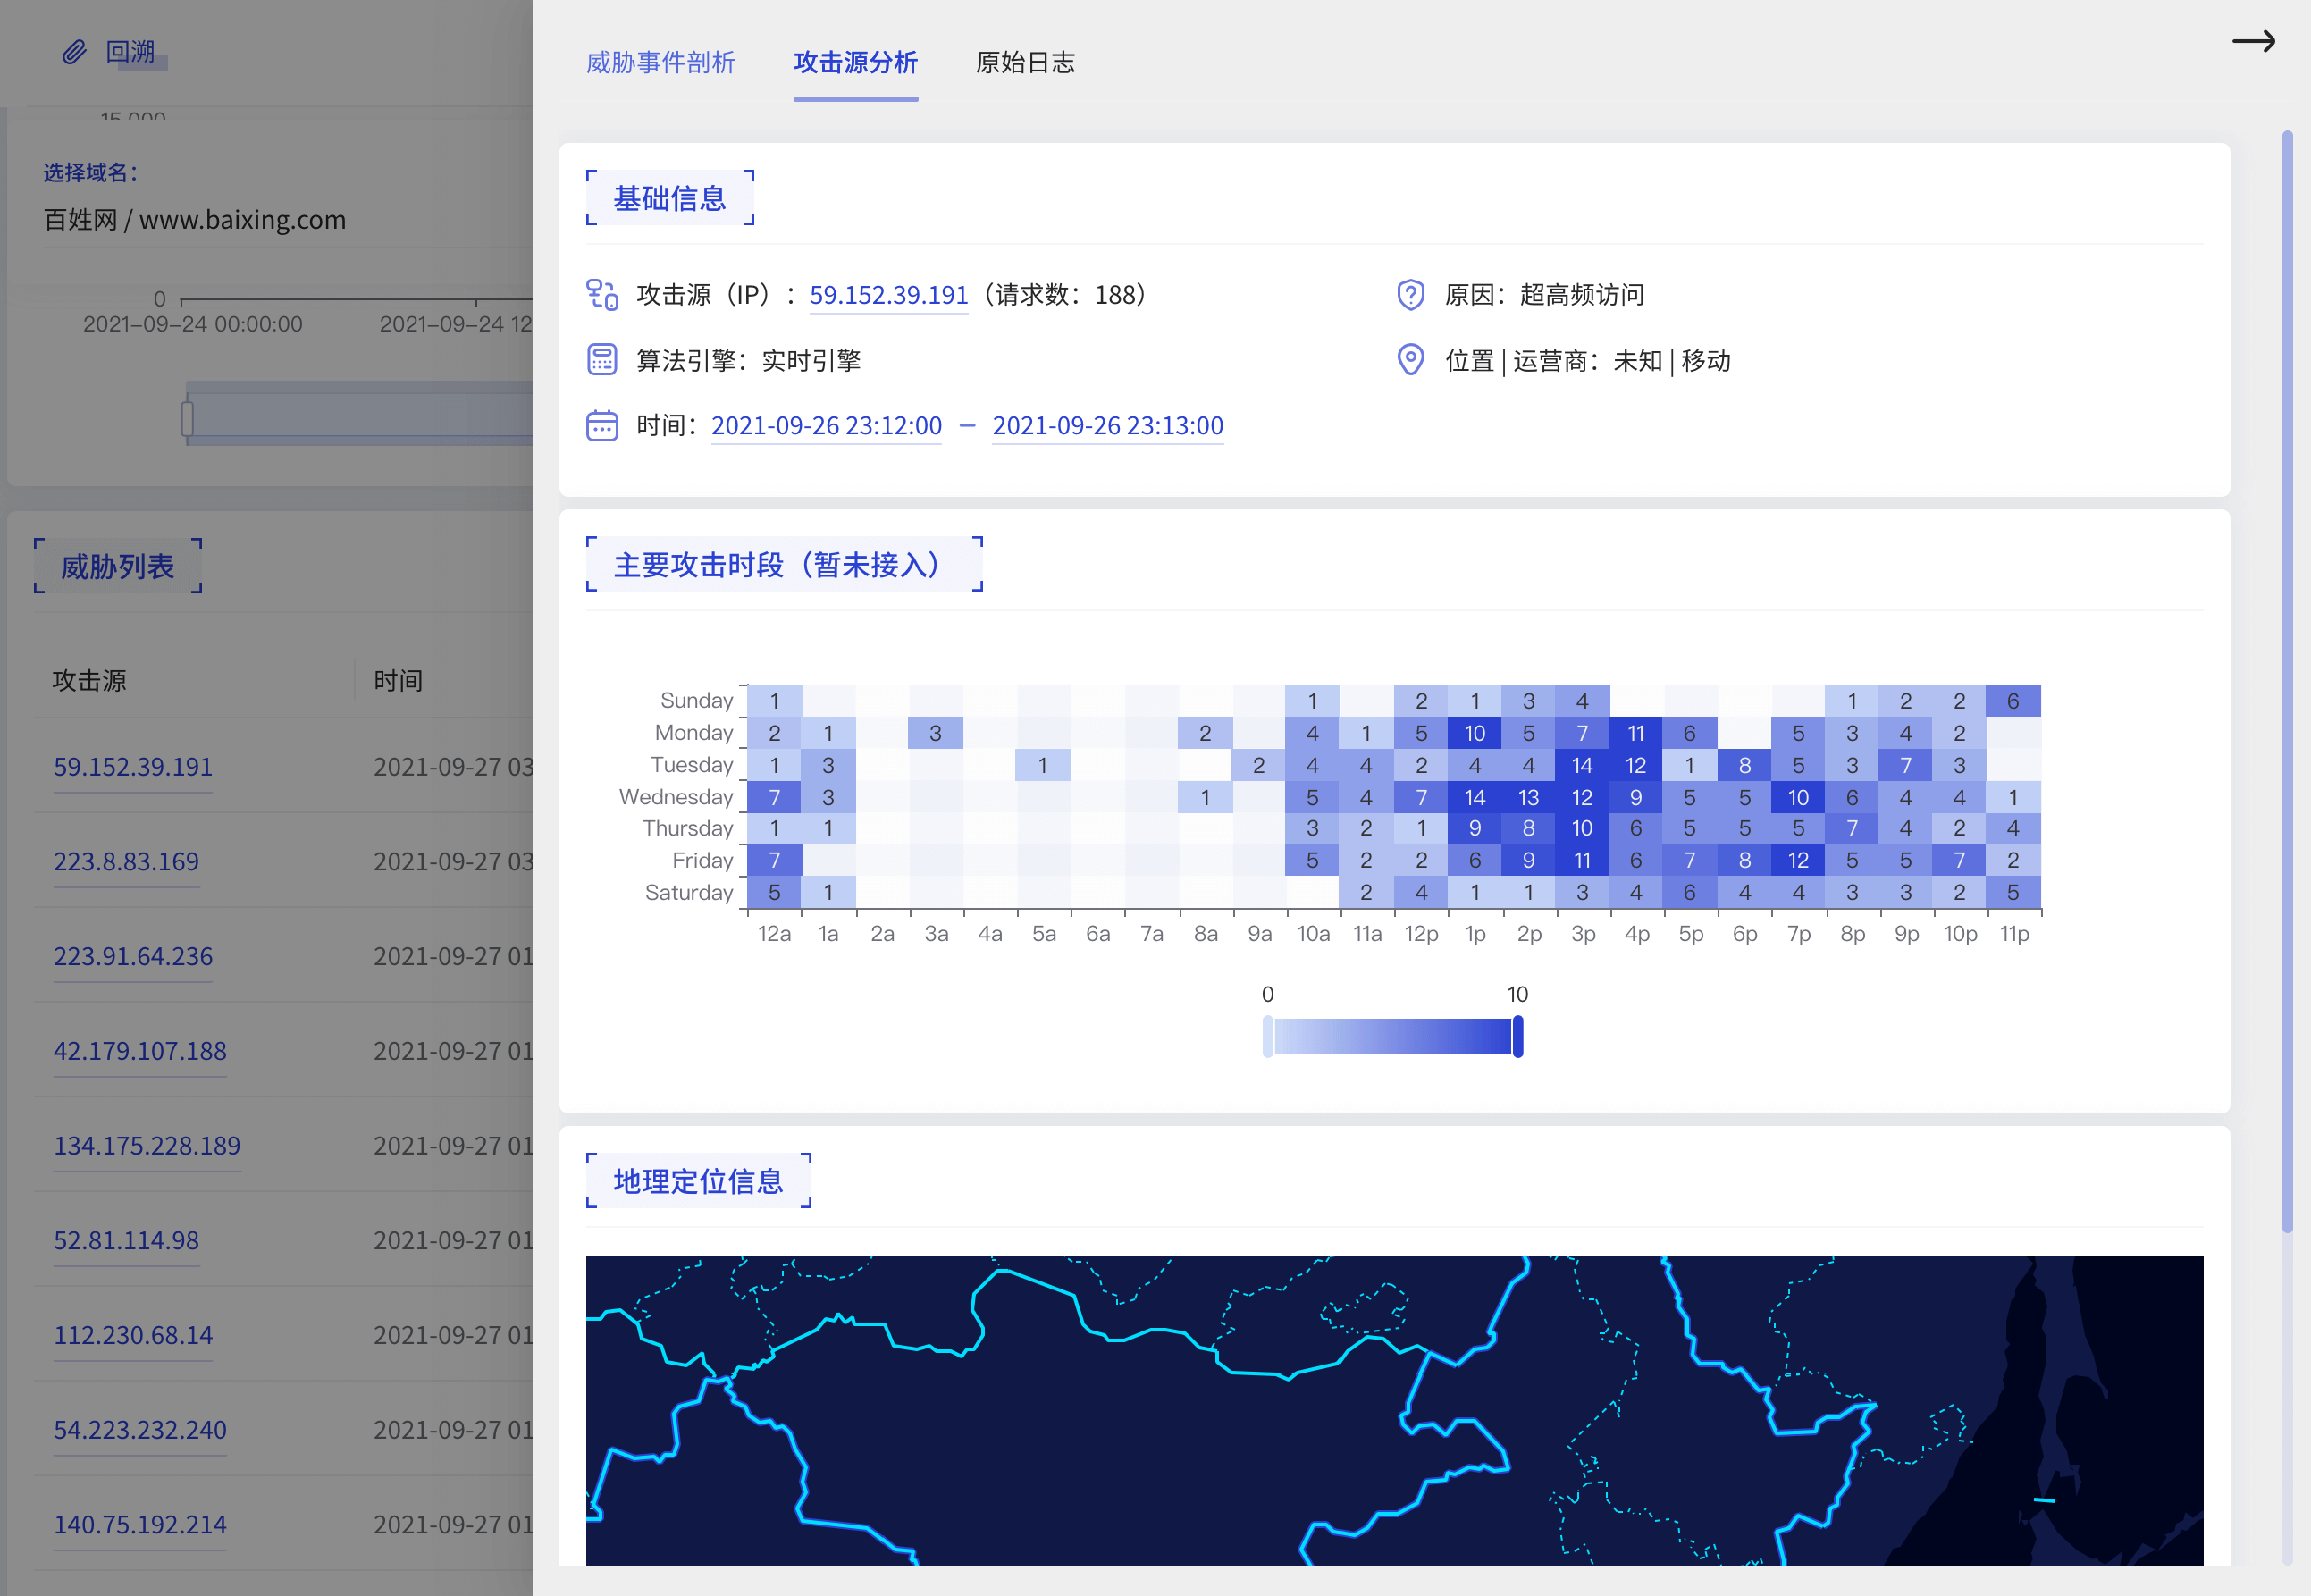Click the 主要攻击时段（暂未接入） section title
This screenshot has height=1596, width=2311.
click(784, 565)
